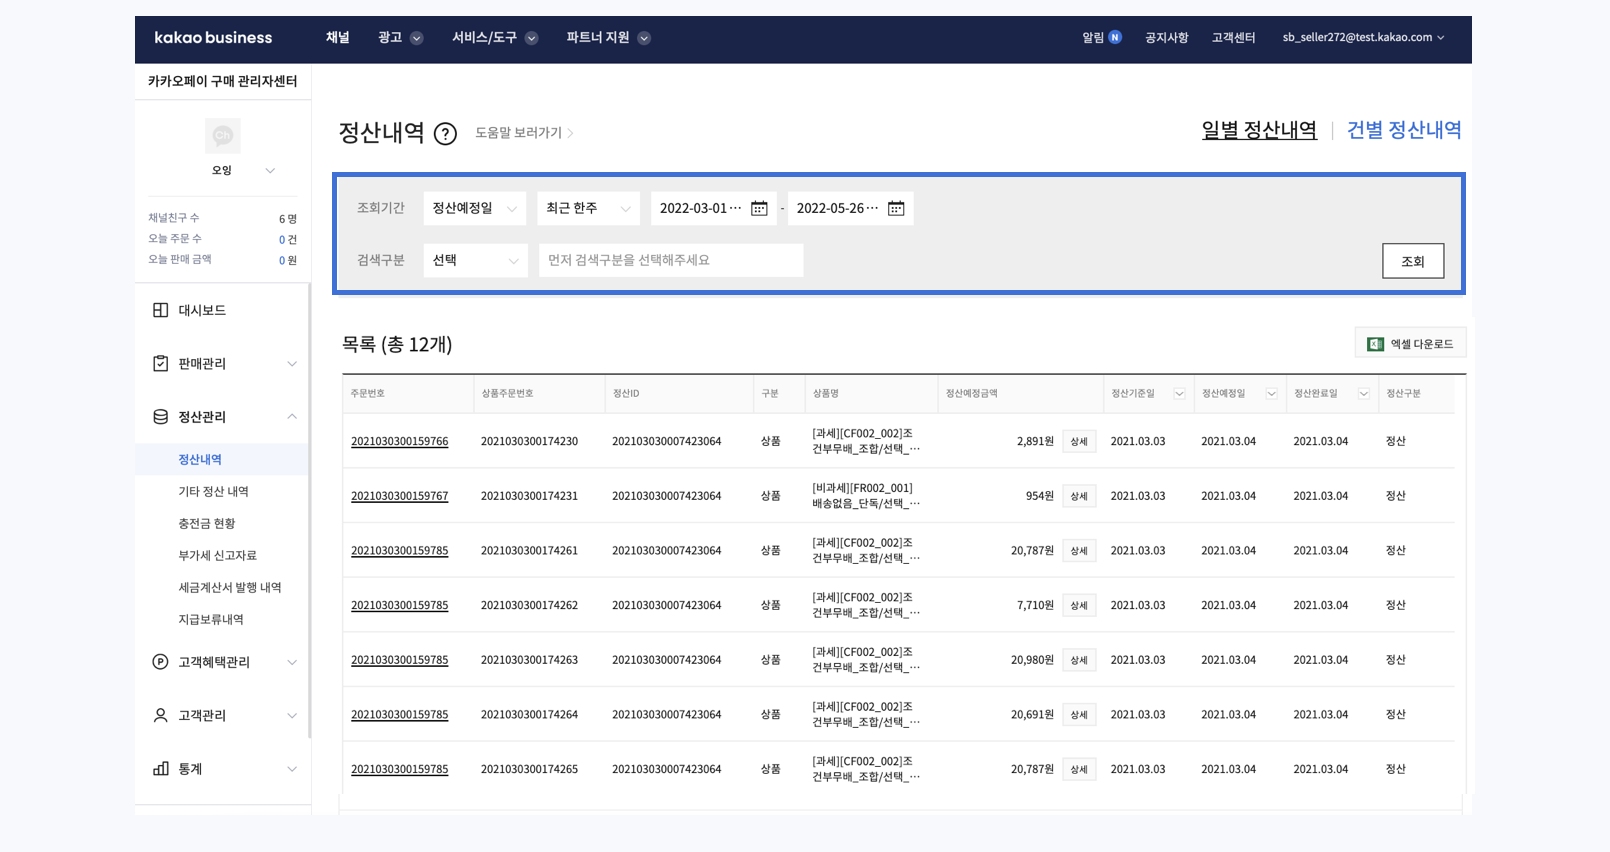Click the 조회 search button
Screen dimensions: 1610x852
(1413, 261)
